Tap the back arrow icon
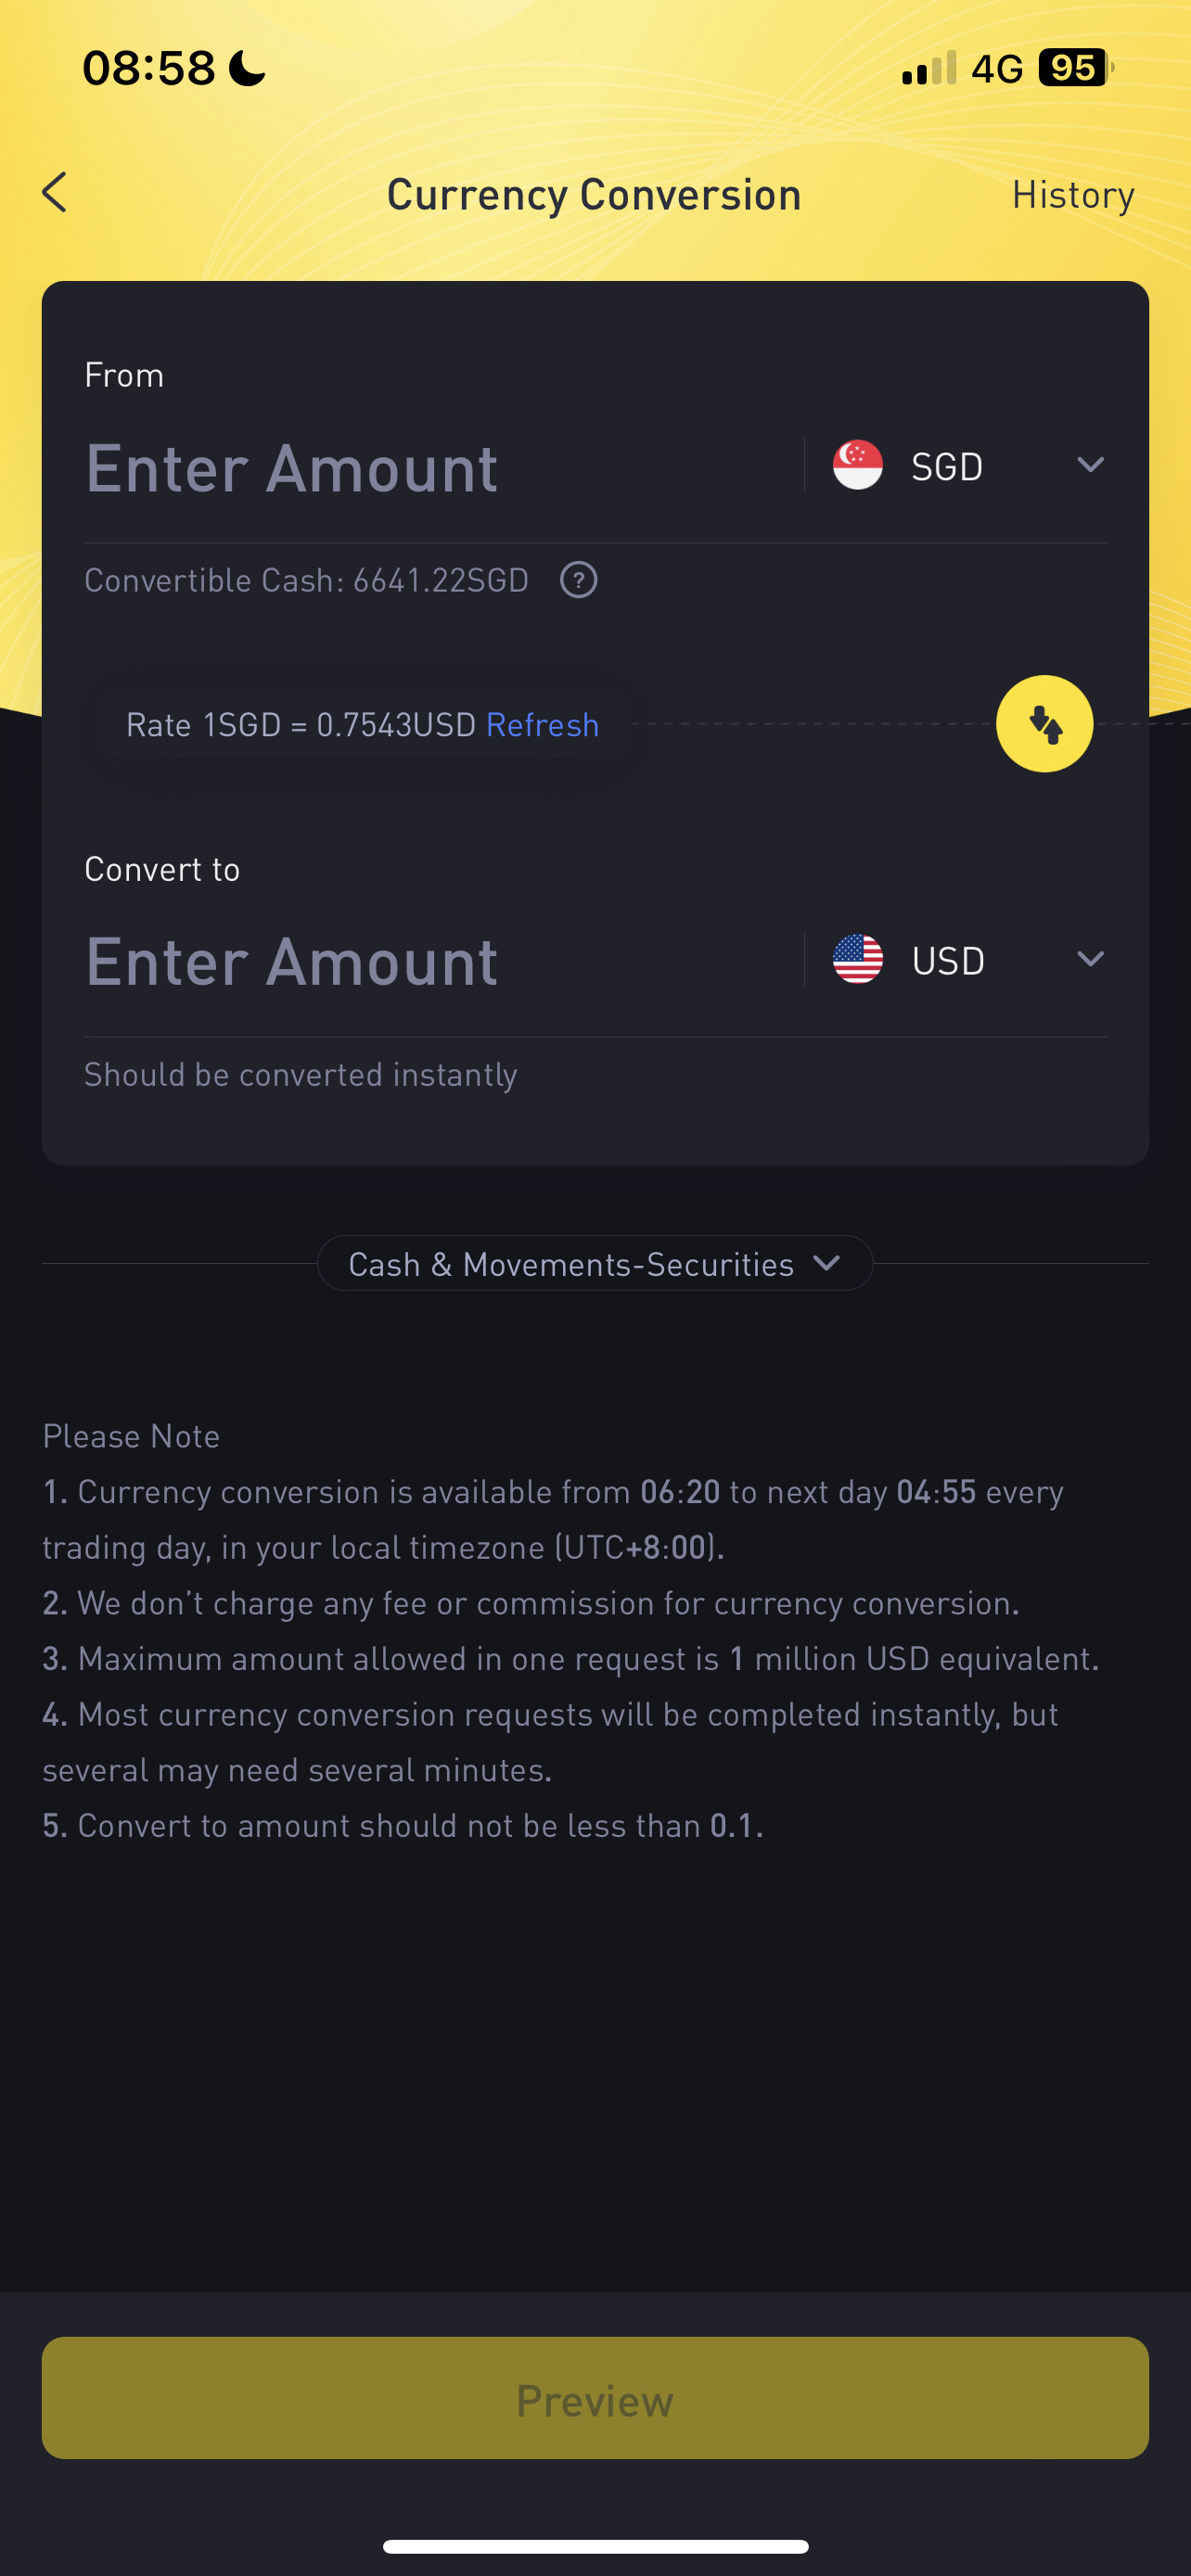The height and width of the screenshot is (2576, 1191). (x=55, y=192)
